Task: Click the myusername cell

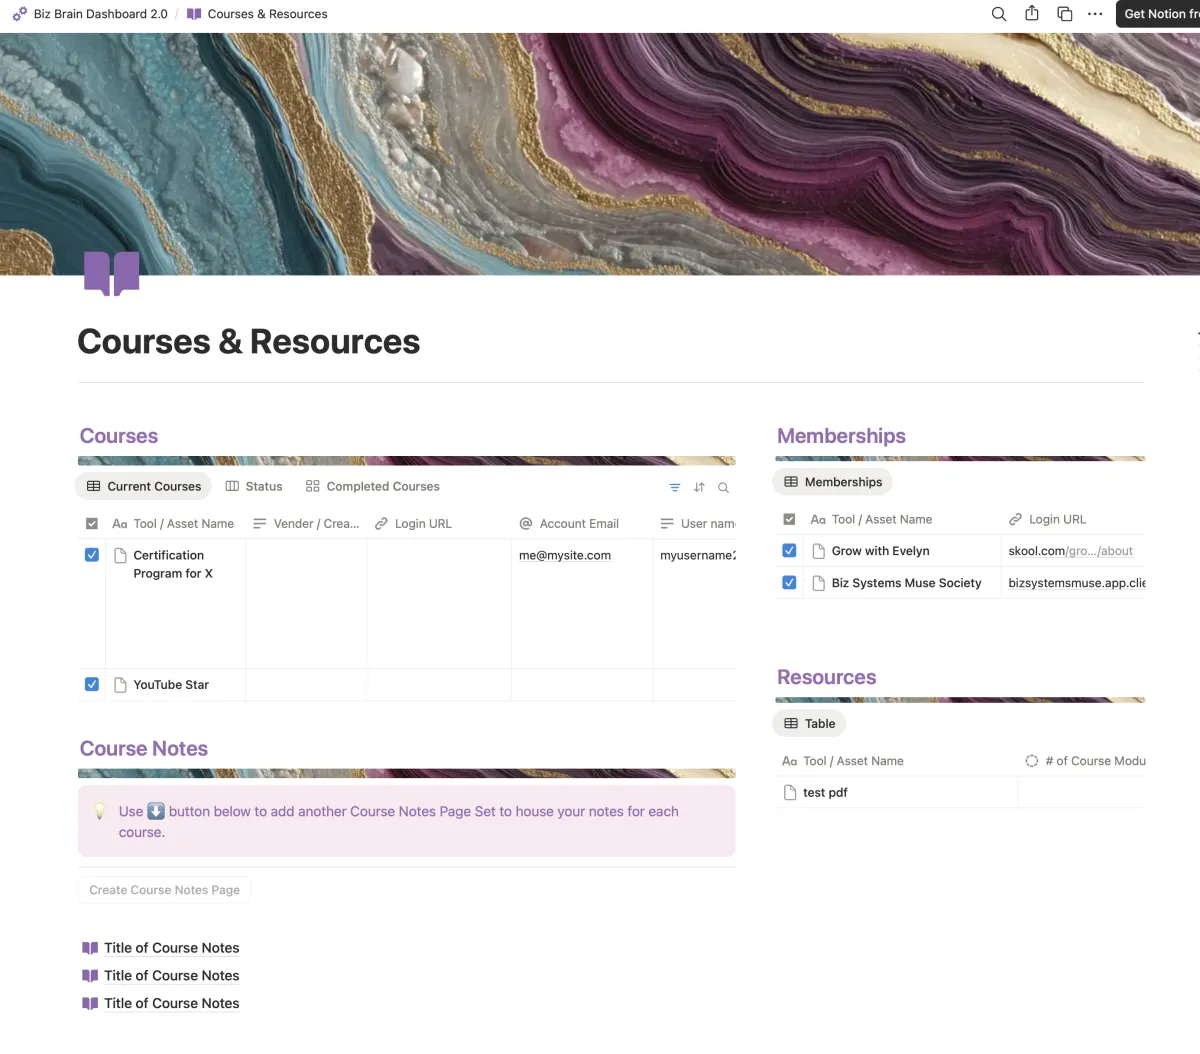Action: (698, 555)
